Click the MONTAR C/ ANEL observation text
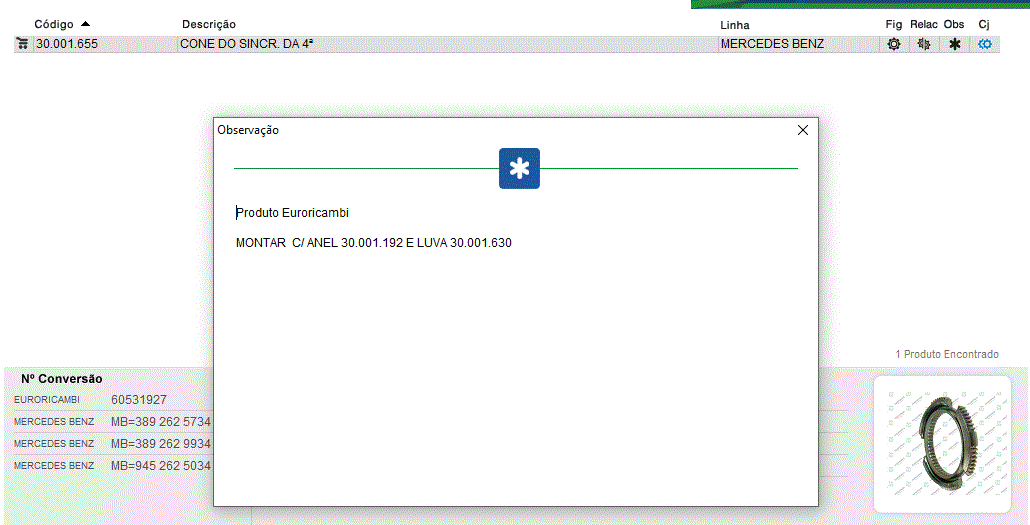This screenshot has height=525, width=1030. tap(373, 243)
